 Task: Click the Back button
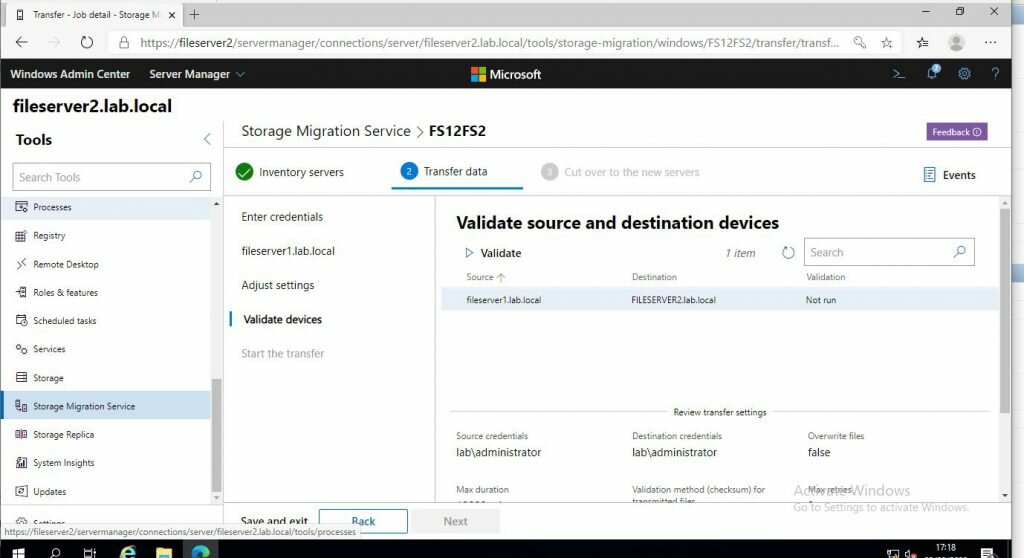pos(363,521)
